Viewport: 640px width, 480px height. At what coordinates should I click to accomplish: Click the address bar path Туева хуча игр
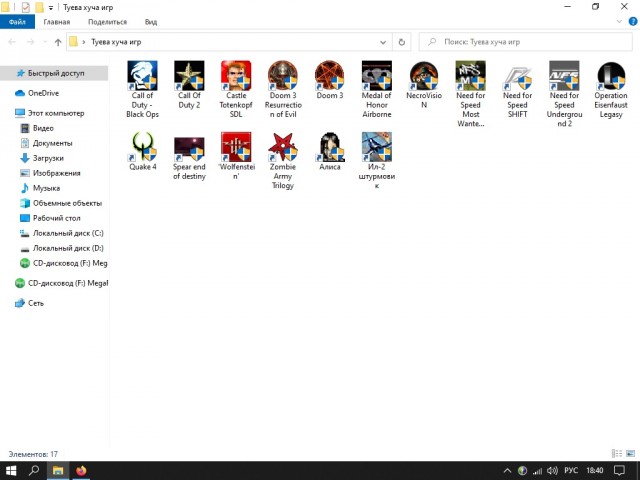pyautogui.click(x=116, y=42)
